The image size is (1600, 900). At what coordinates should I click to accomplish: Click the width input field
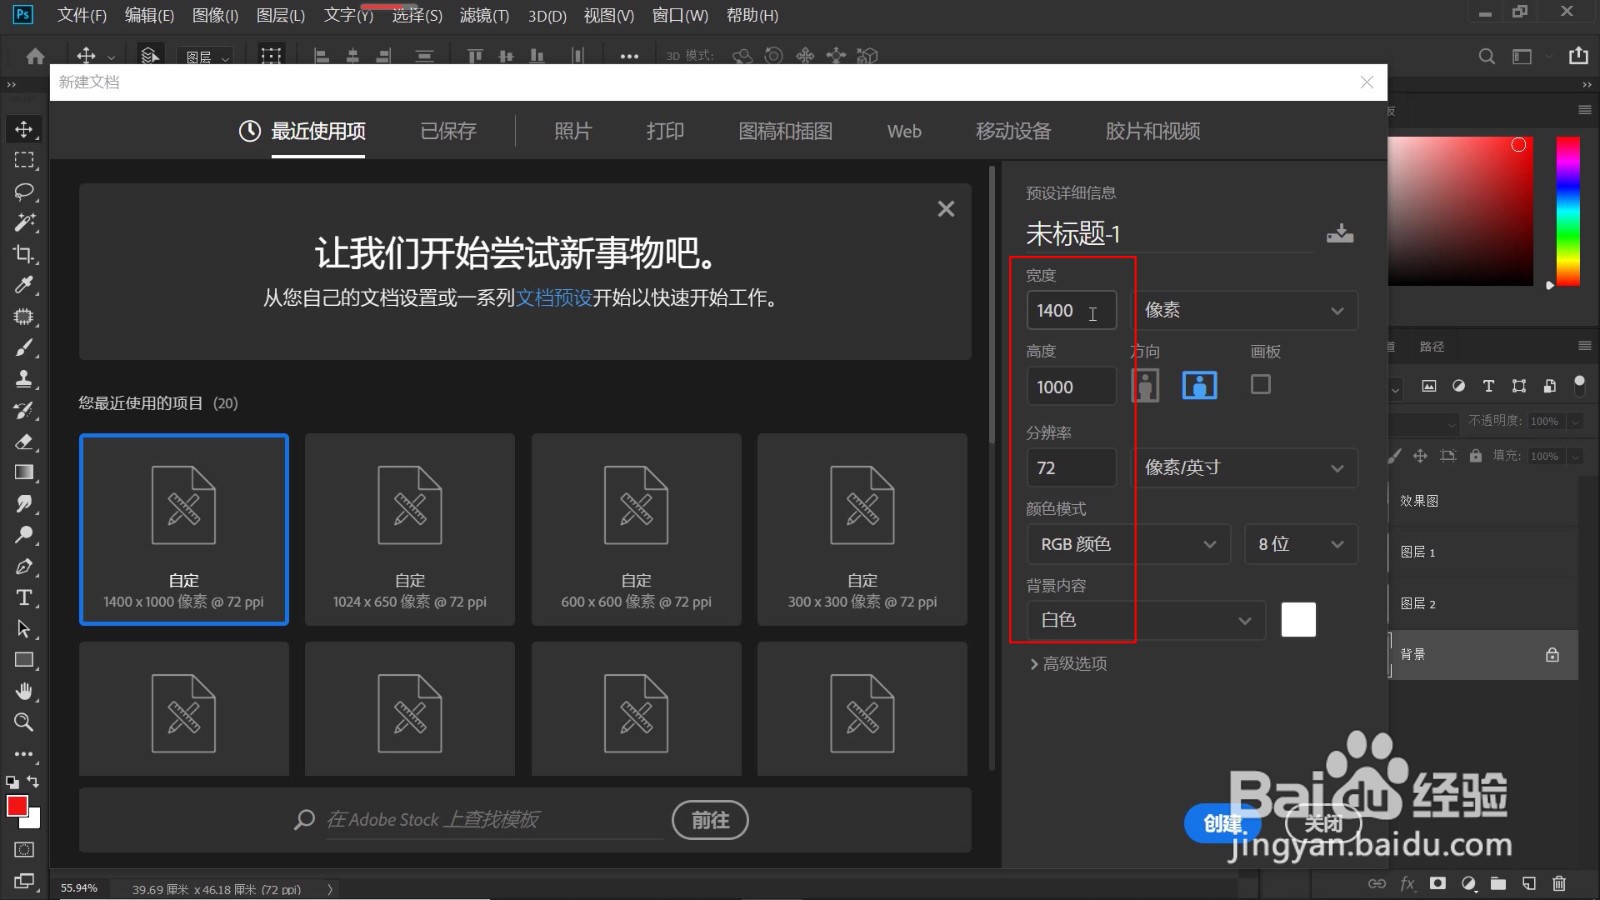pyautogui.click(x=1071, y=310)
